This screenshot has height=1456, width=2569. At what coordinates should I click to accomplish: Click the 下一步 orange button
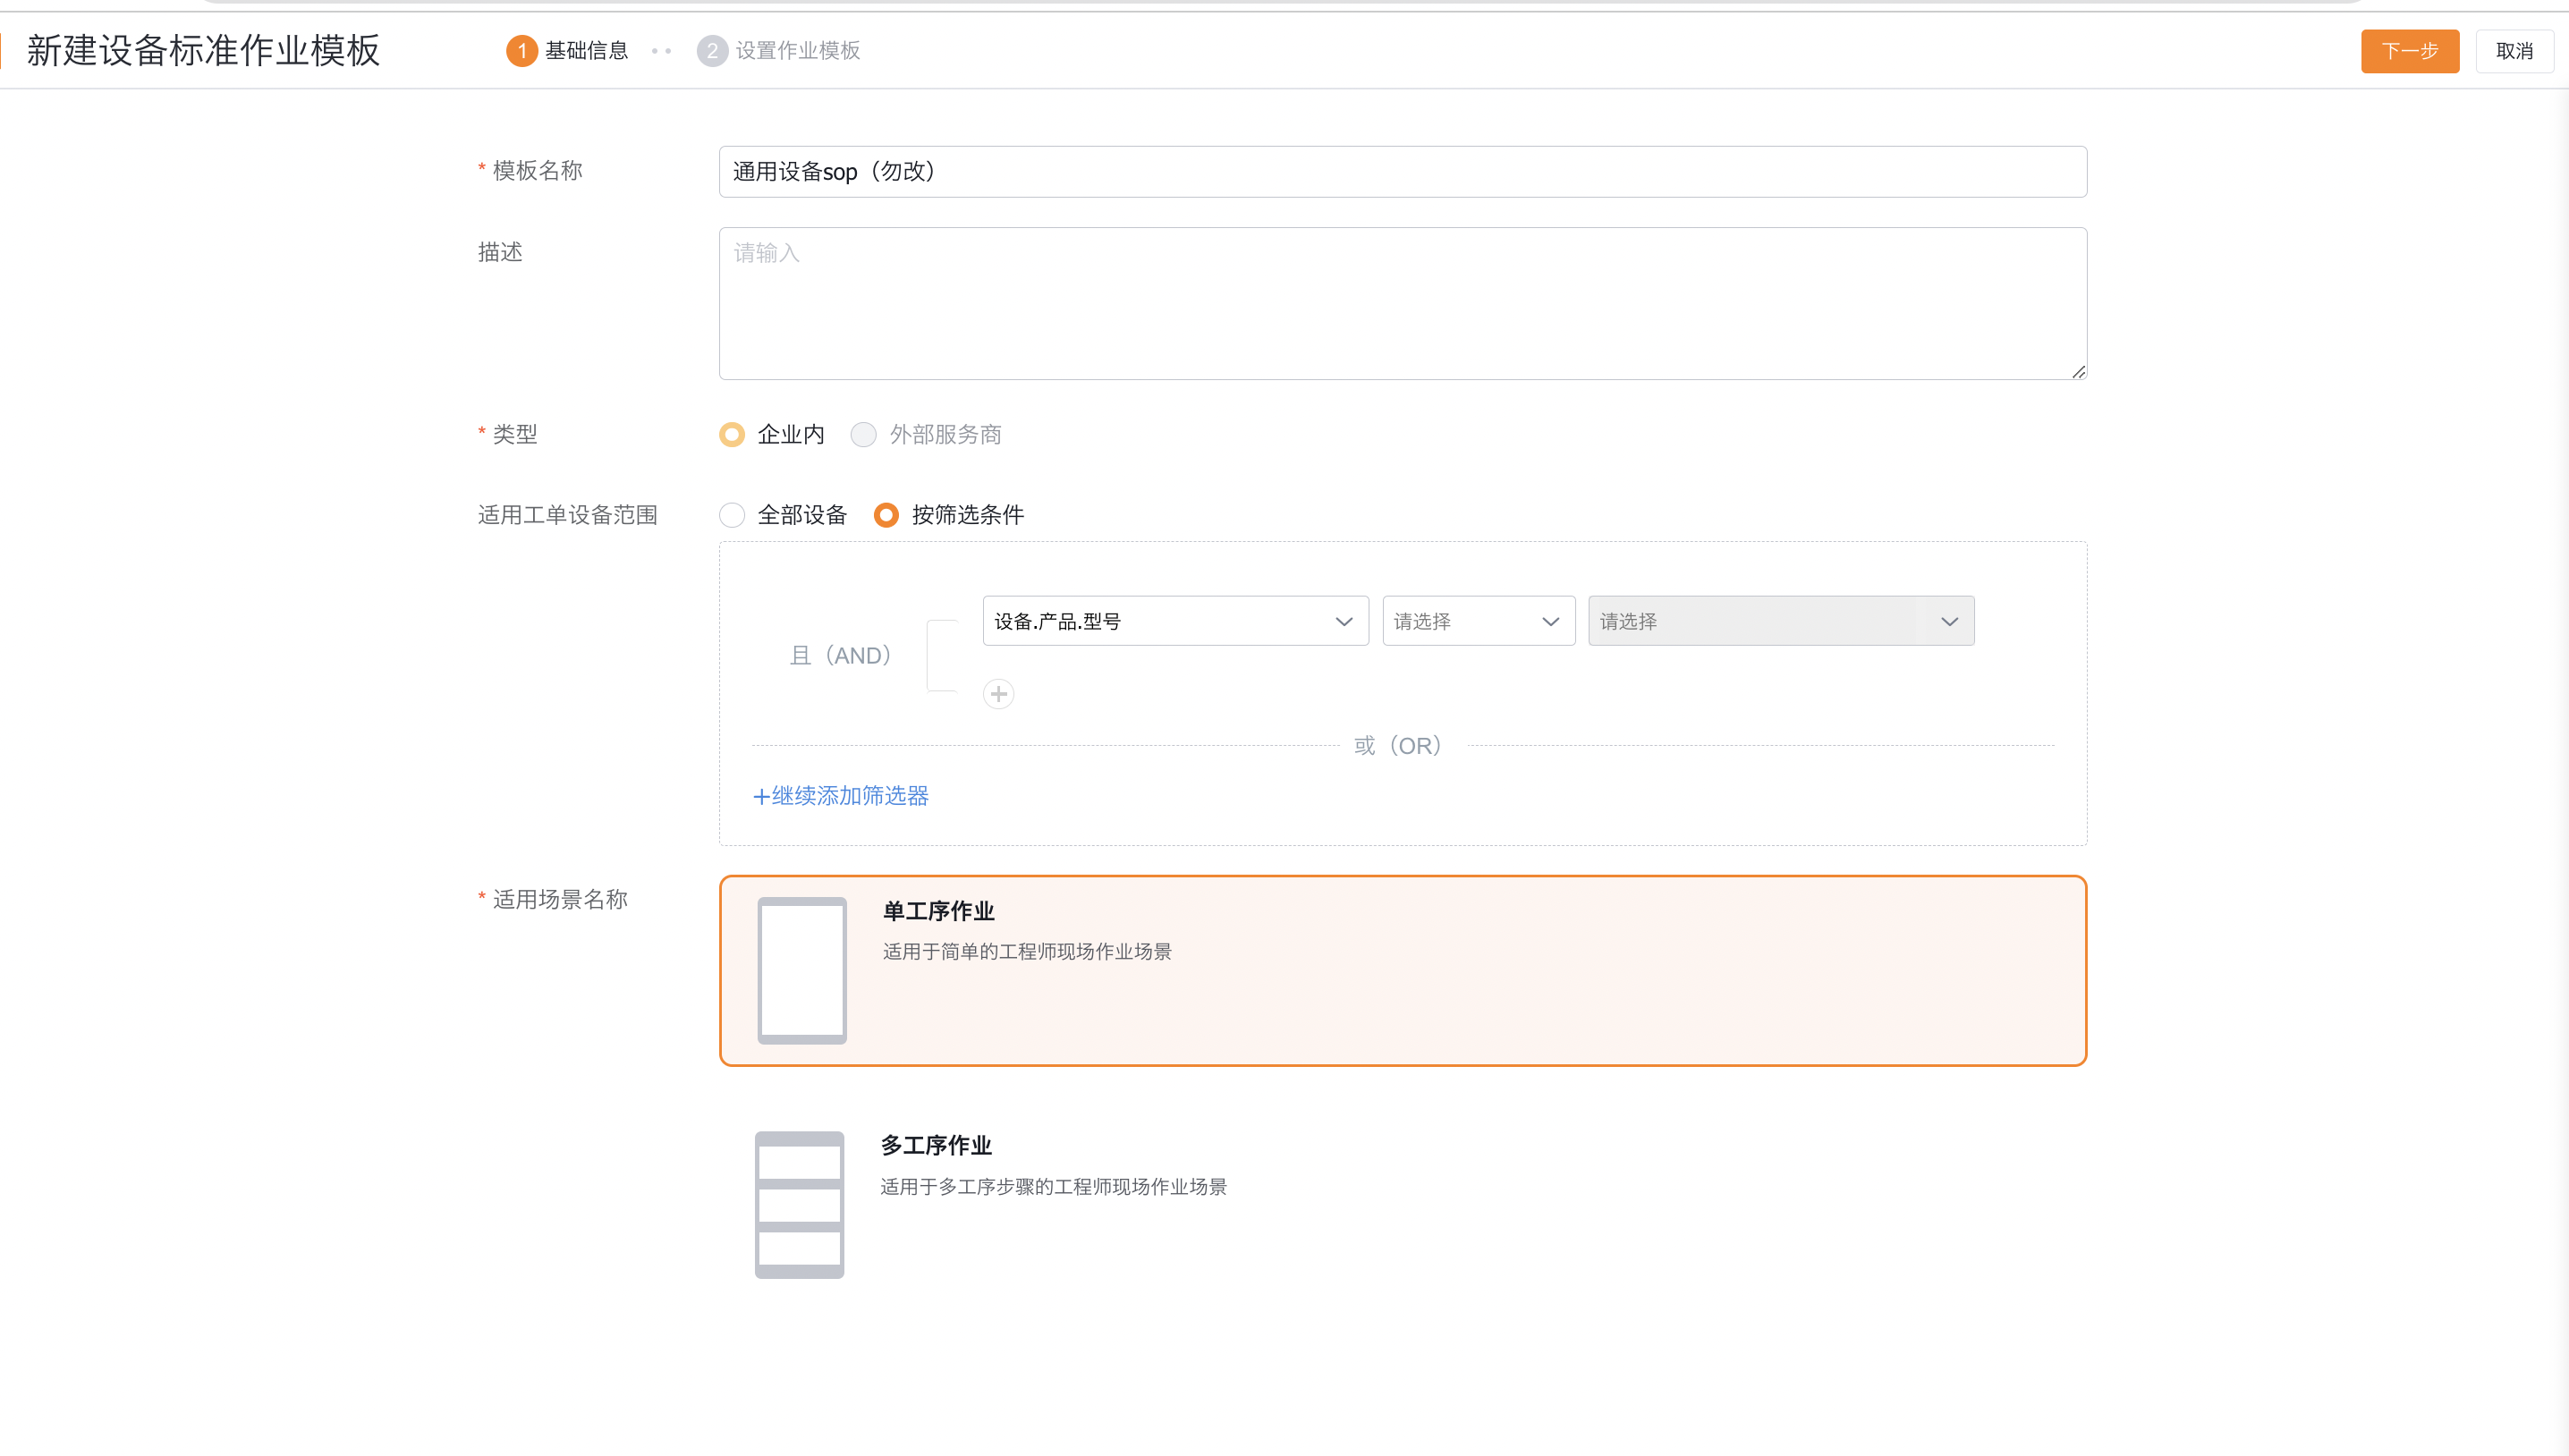(2409, 51)
